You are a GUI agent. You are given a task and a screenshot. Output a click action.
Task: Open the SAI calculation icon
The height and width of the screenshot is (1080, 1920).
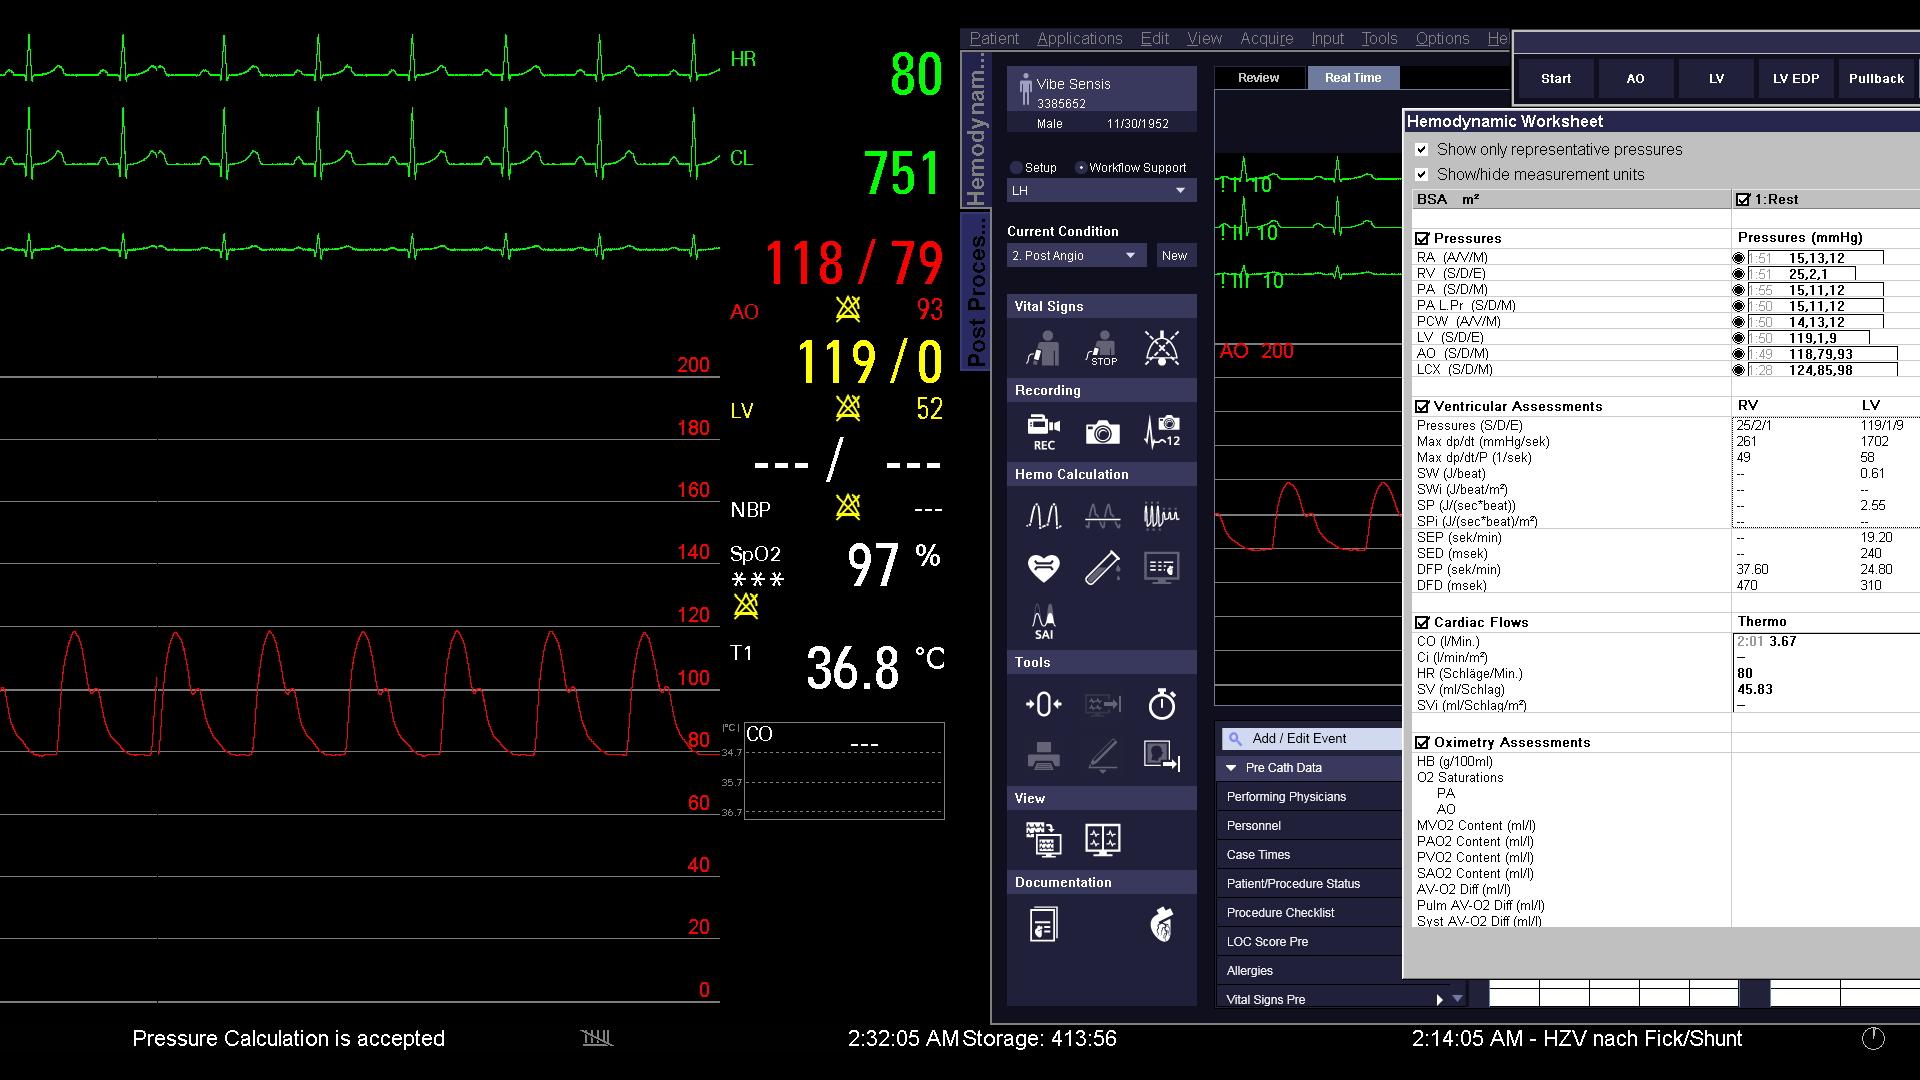[x=1043, y=619]
